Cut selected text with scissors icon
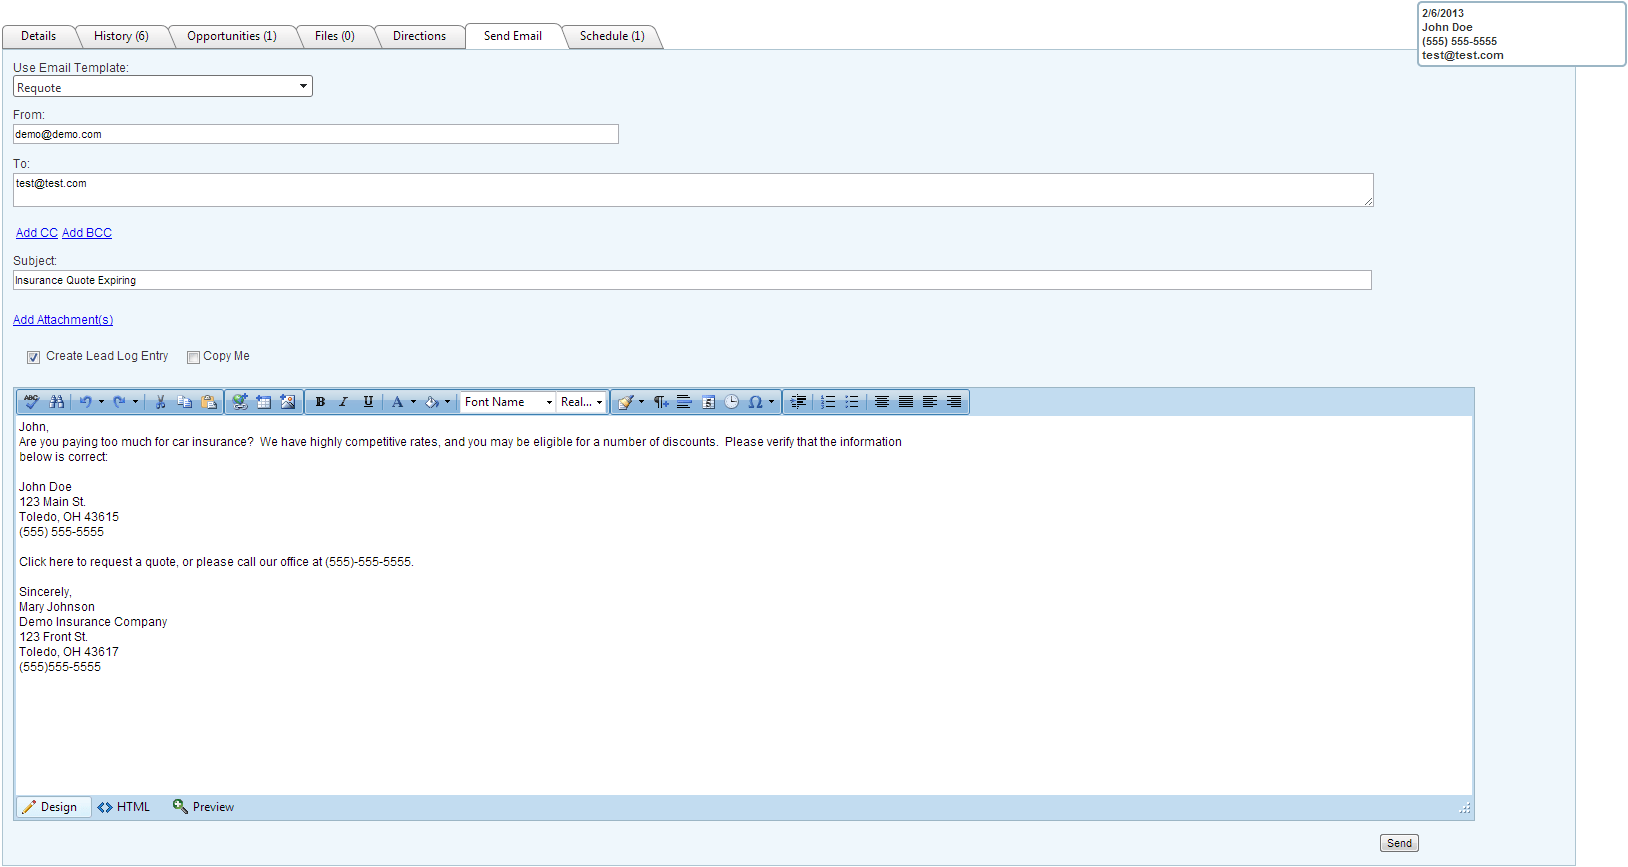 [160, 402]
